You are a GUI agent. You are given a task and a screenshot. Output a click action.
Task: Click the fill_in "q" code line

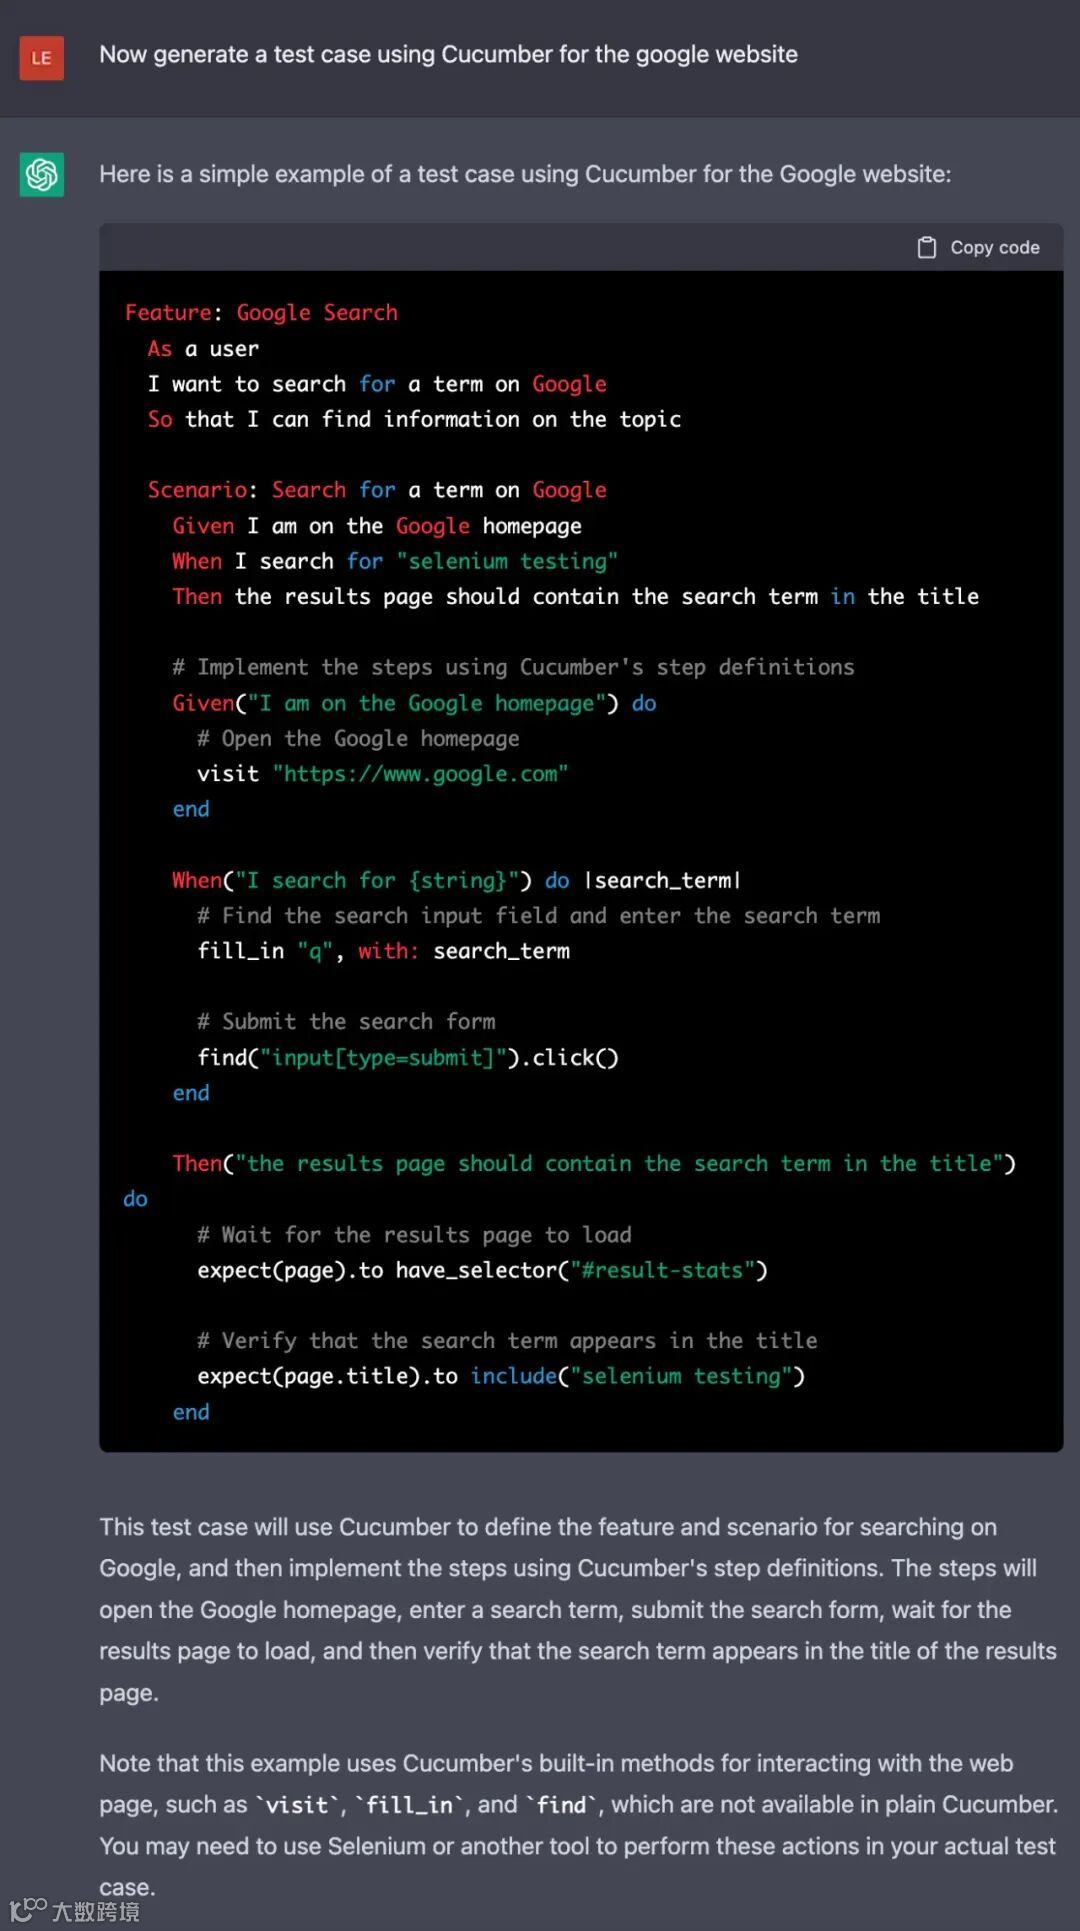click(x=383, y=951)
